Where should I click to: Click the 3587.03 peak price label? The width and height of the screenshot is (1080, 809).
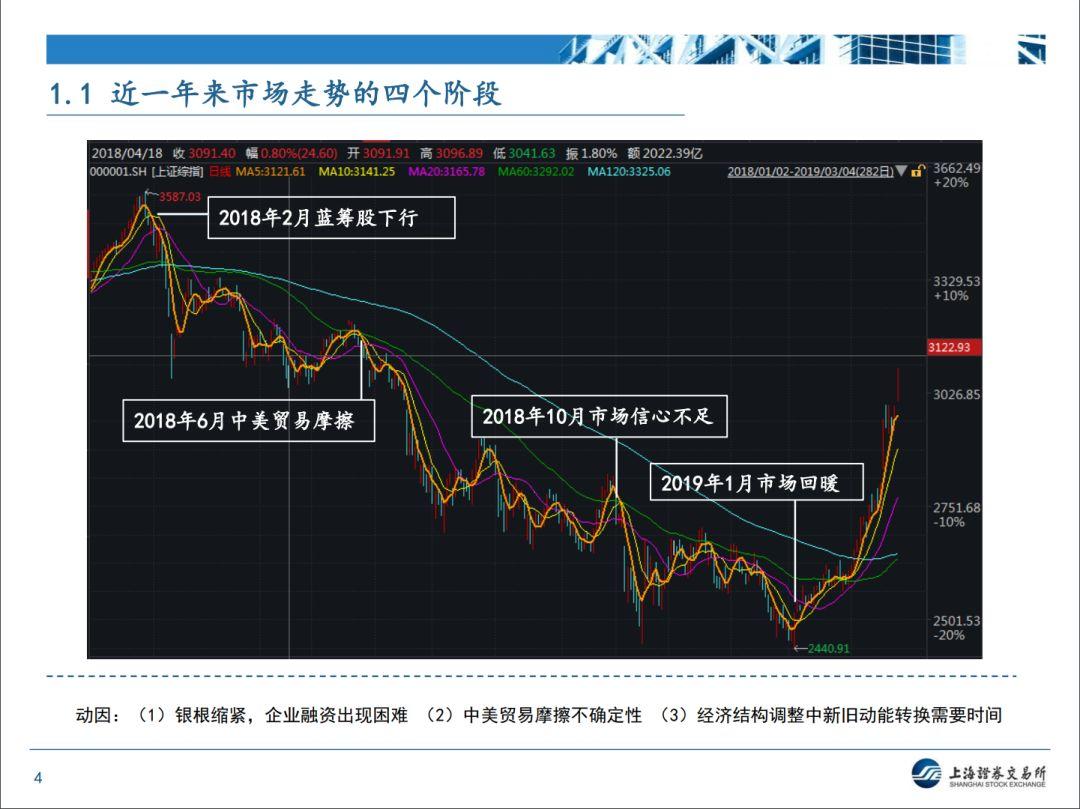[180, 197]
